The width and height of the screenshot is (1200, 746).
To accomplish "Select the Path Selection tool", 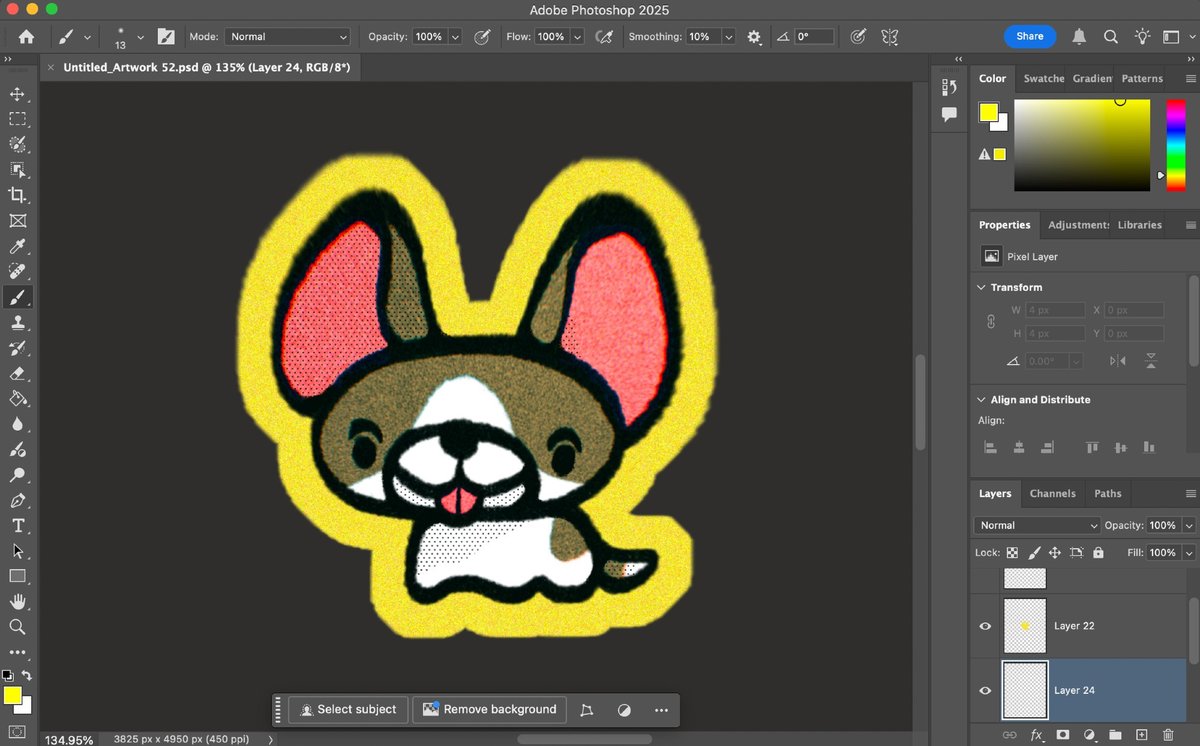I will click(x=17, y=551).
